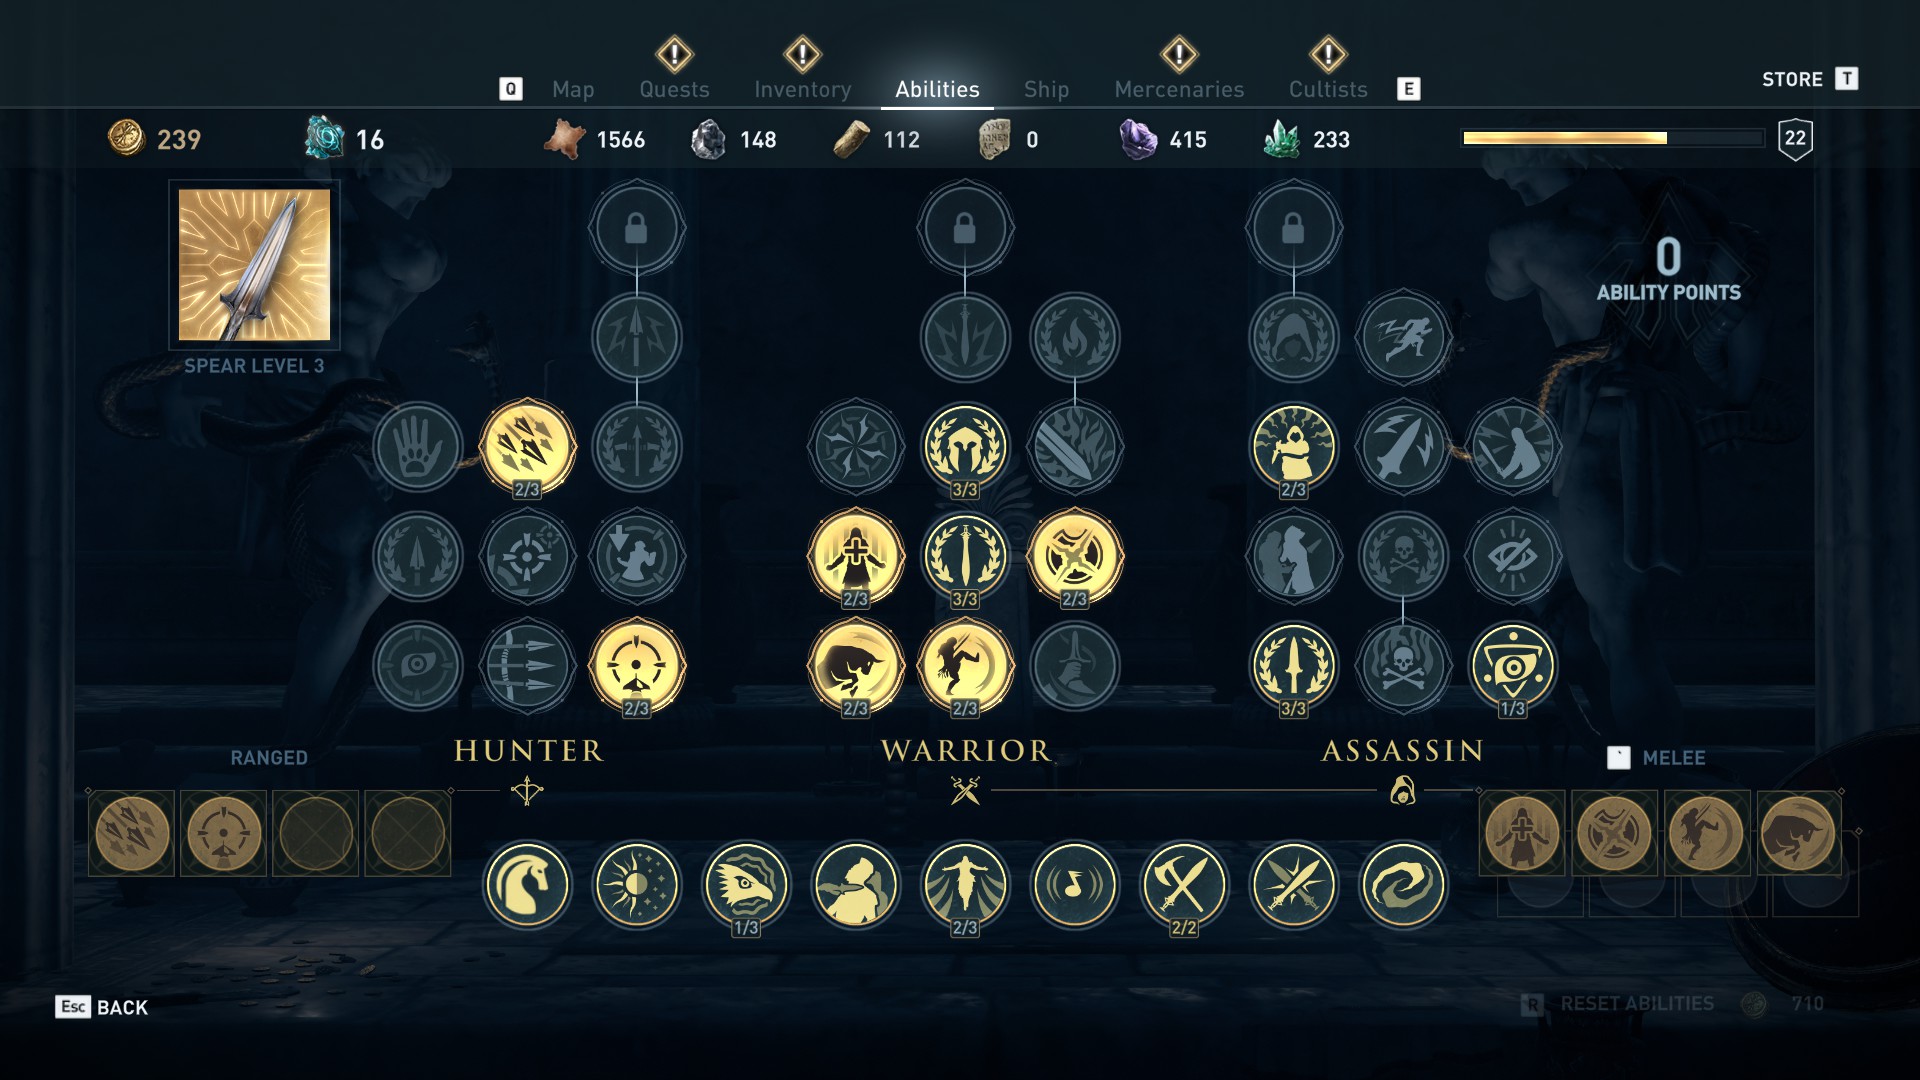
Task: Click the Spear Level 3 thumbnail
Action: [x=254, y=265]
